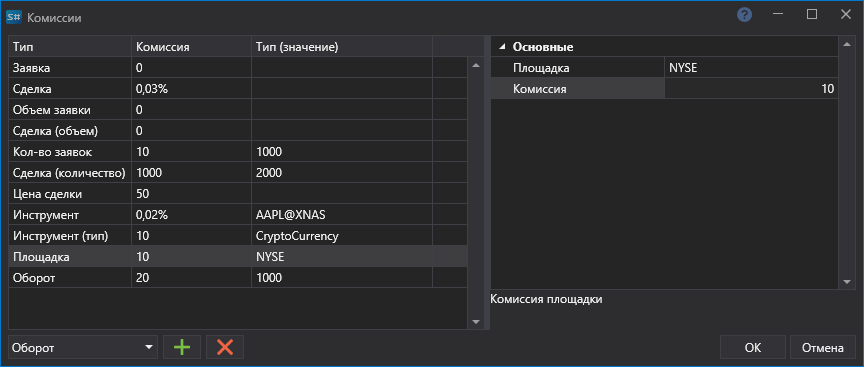Click the Отмена button
The width and height of the screenshot is (864, 367).
point(823,348)
